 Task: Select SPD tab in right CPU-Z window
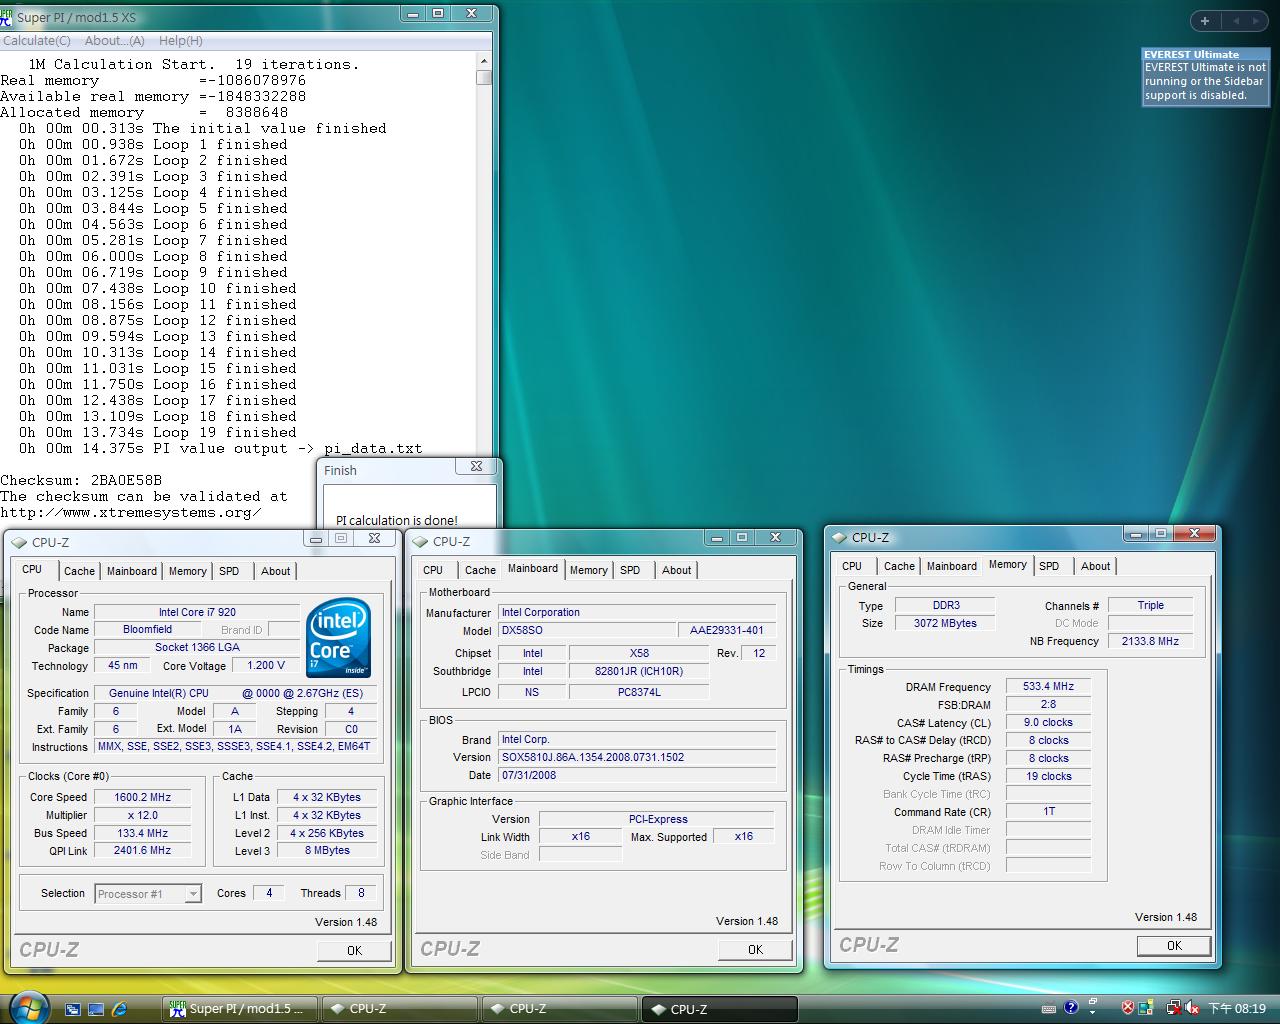1049,566
